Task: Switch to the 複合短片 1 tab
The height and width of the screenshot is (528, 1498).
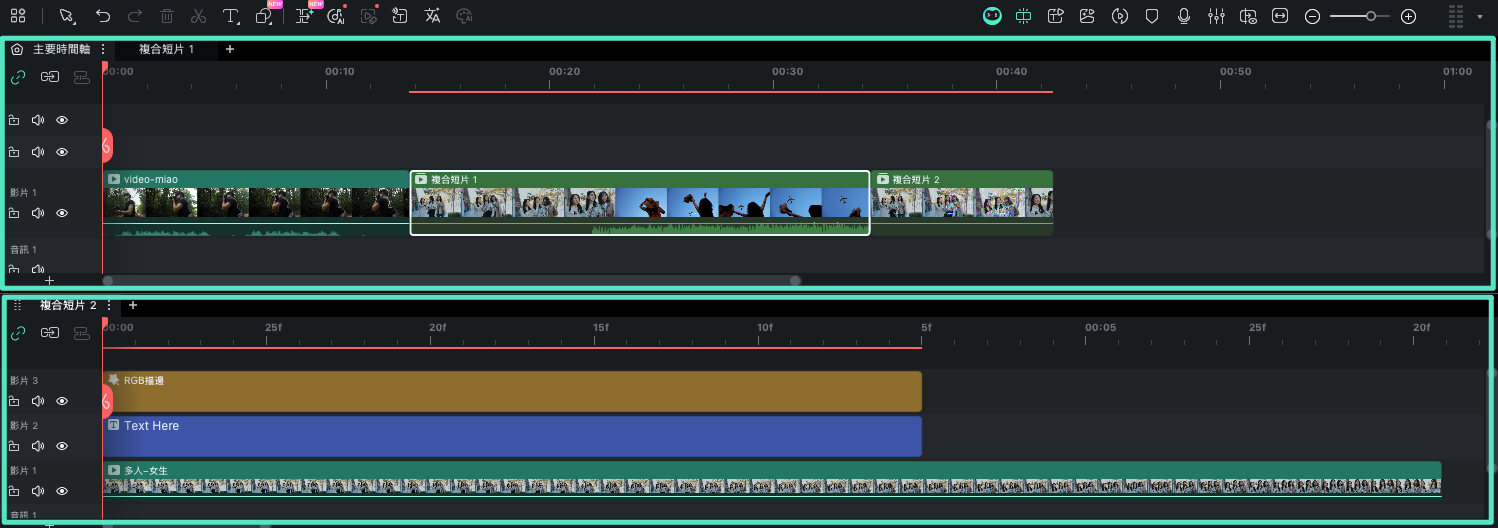Action: pyautogui.click(x=166, y=49)
